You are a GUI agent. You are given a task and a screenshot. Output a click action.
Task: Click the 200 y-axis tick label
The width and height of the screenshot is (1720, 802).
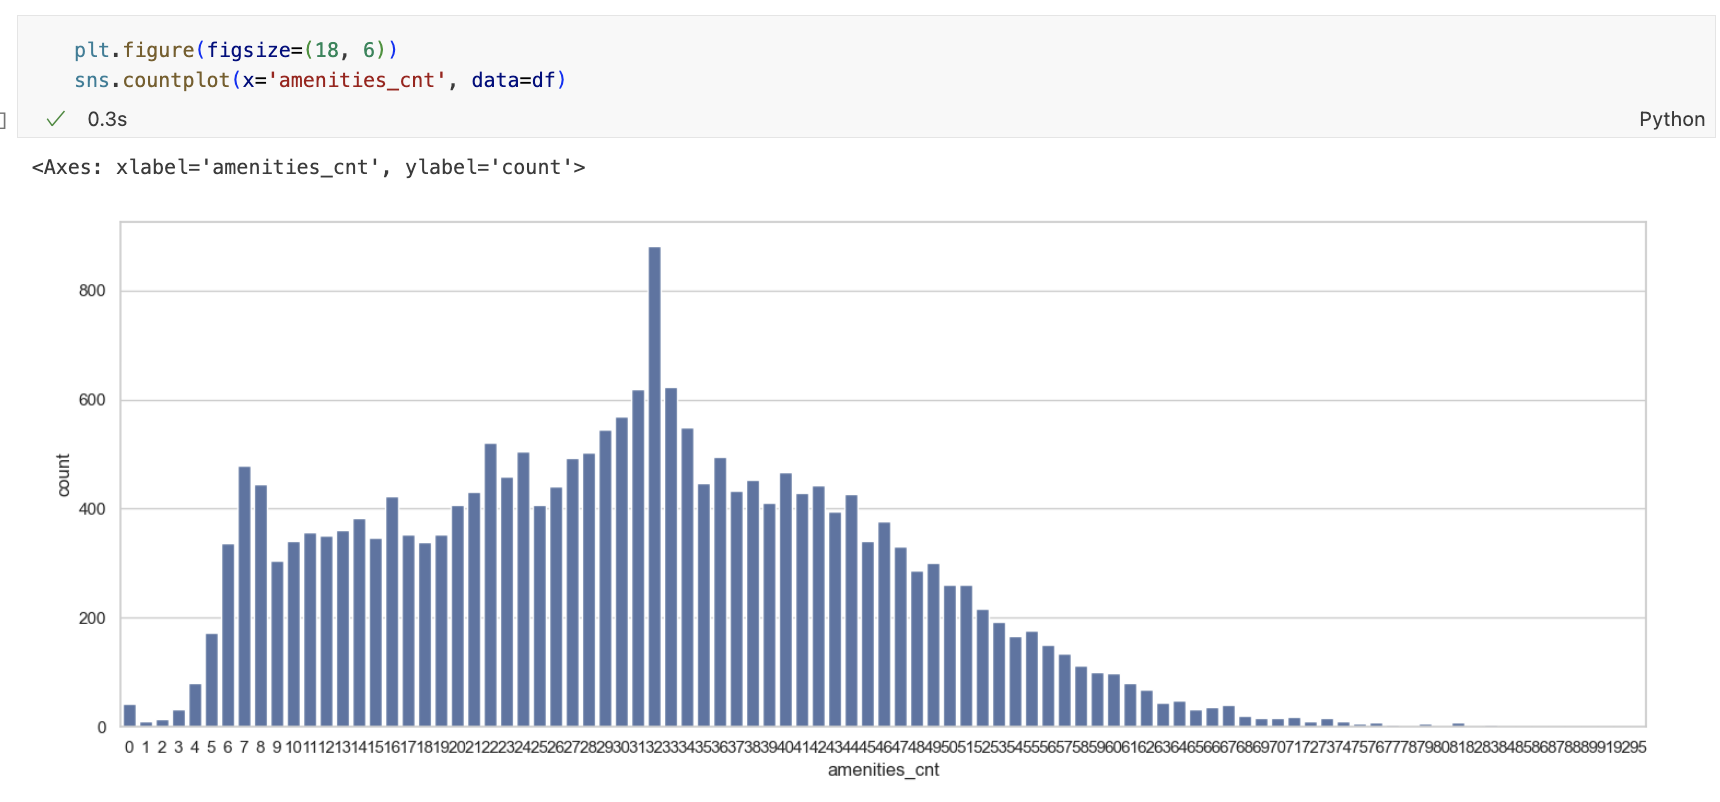click(x=92, y=618)
